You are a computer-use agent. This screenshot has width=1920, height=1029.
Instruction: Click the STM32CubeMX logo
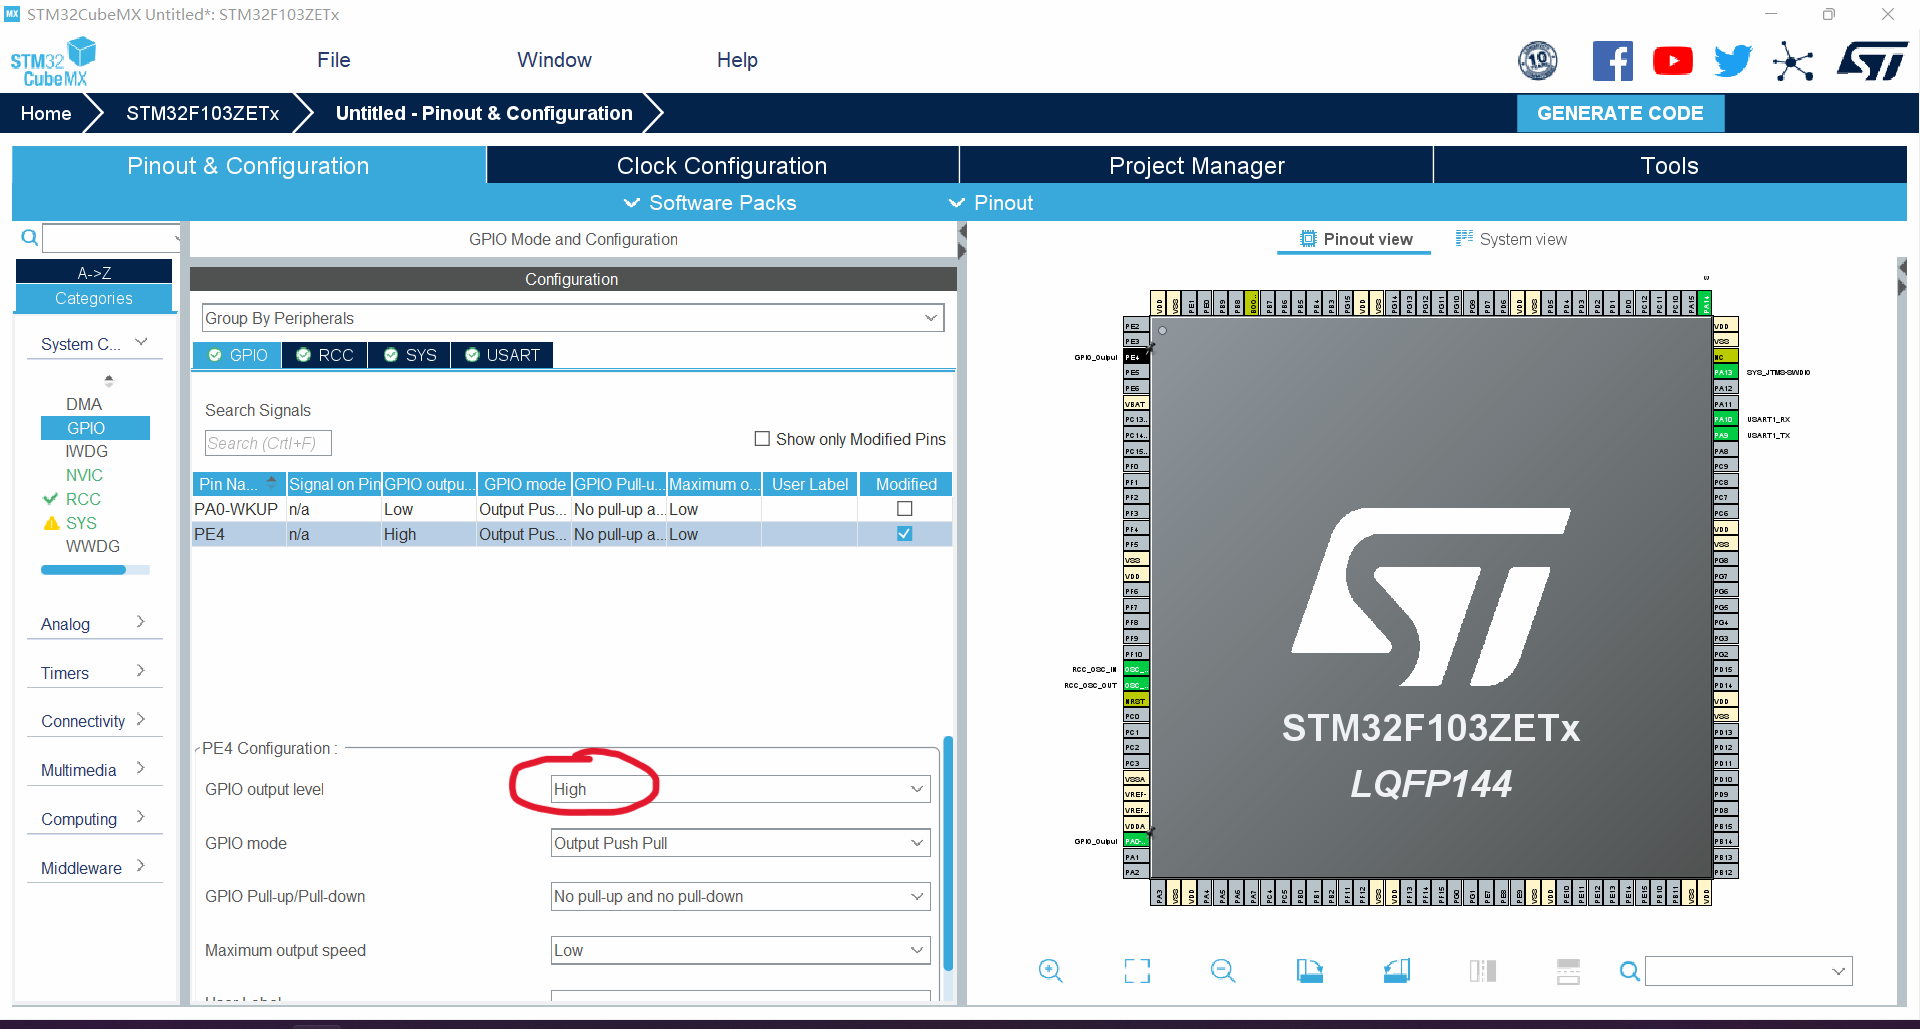[52, 62]
